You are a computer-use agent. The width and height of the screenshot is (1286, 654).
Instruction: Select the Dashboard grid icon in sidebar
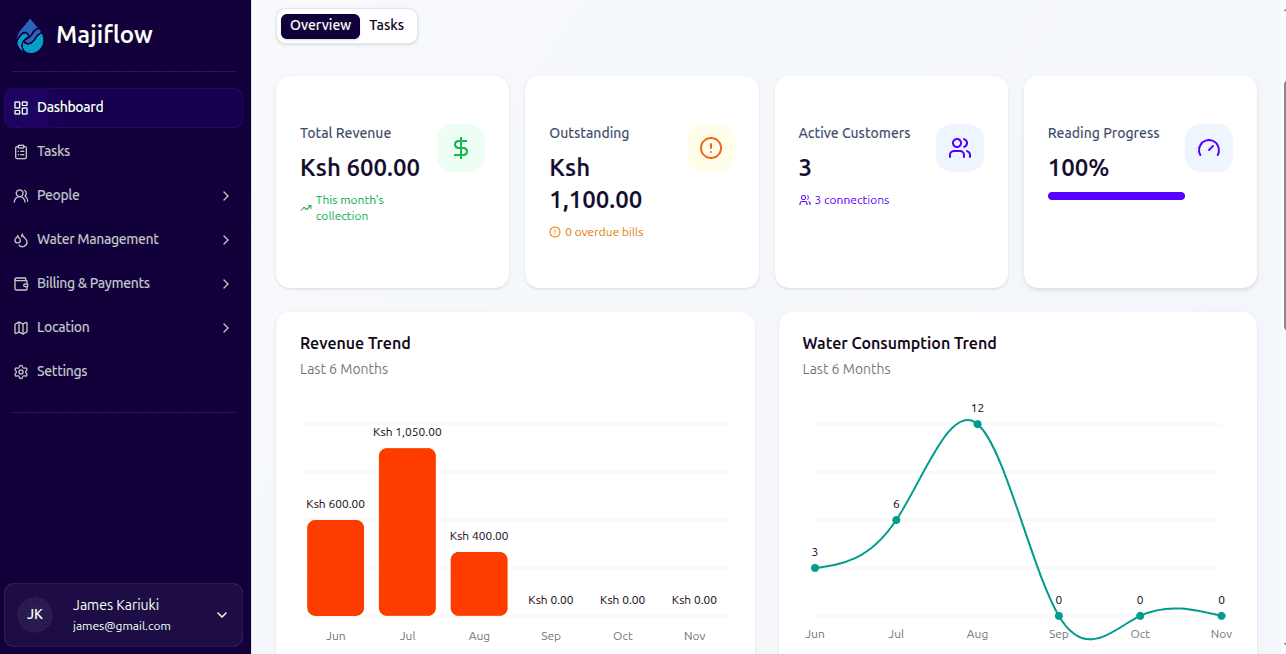click(20, 106)
